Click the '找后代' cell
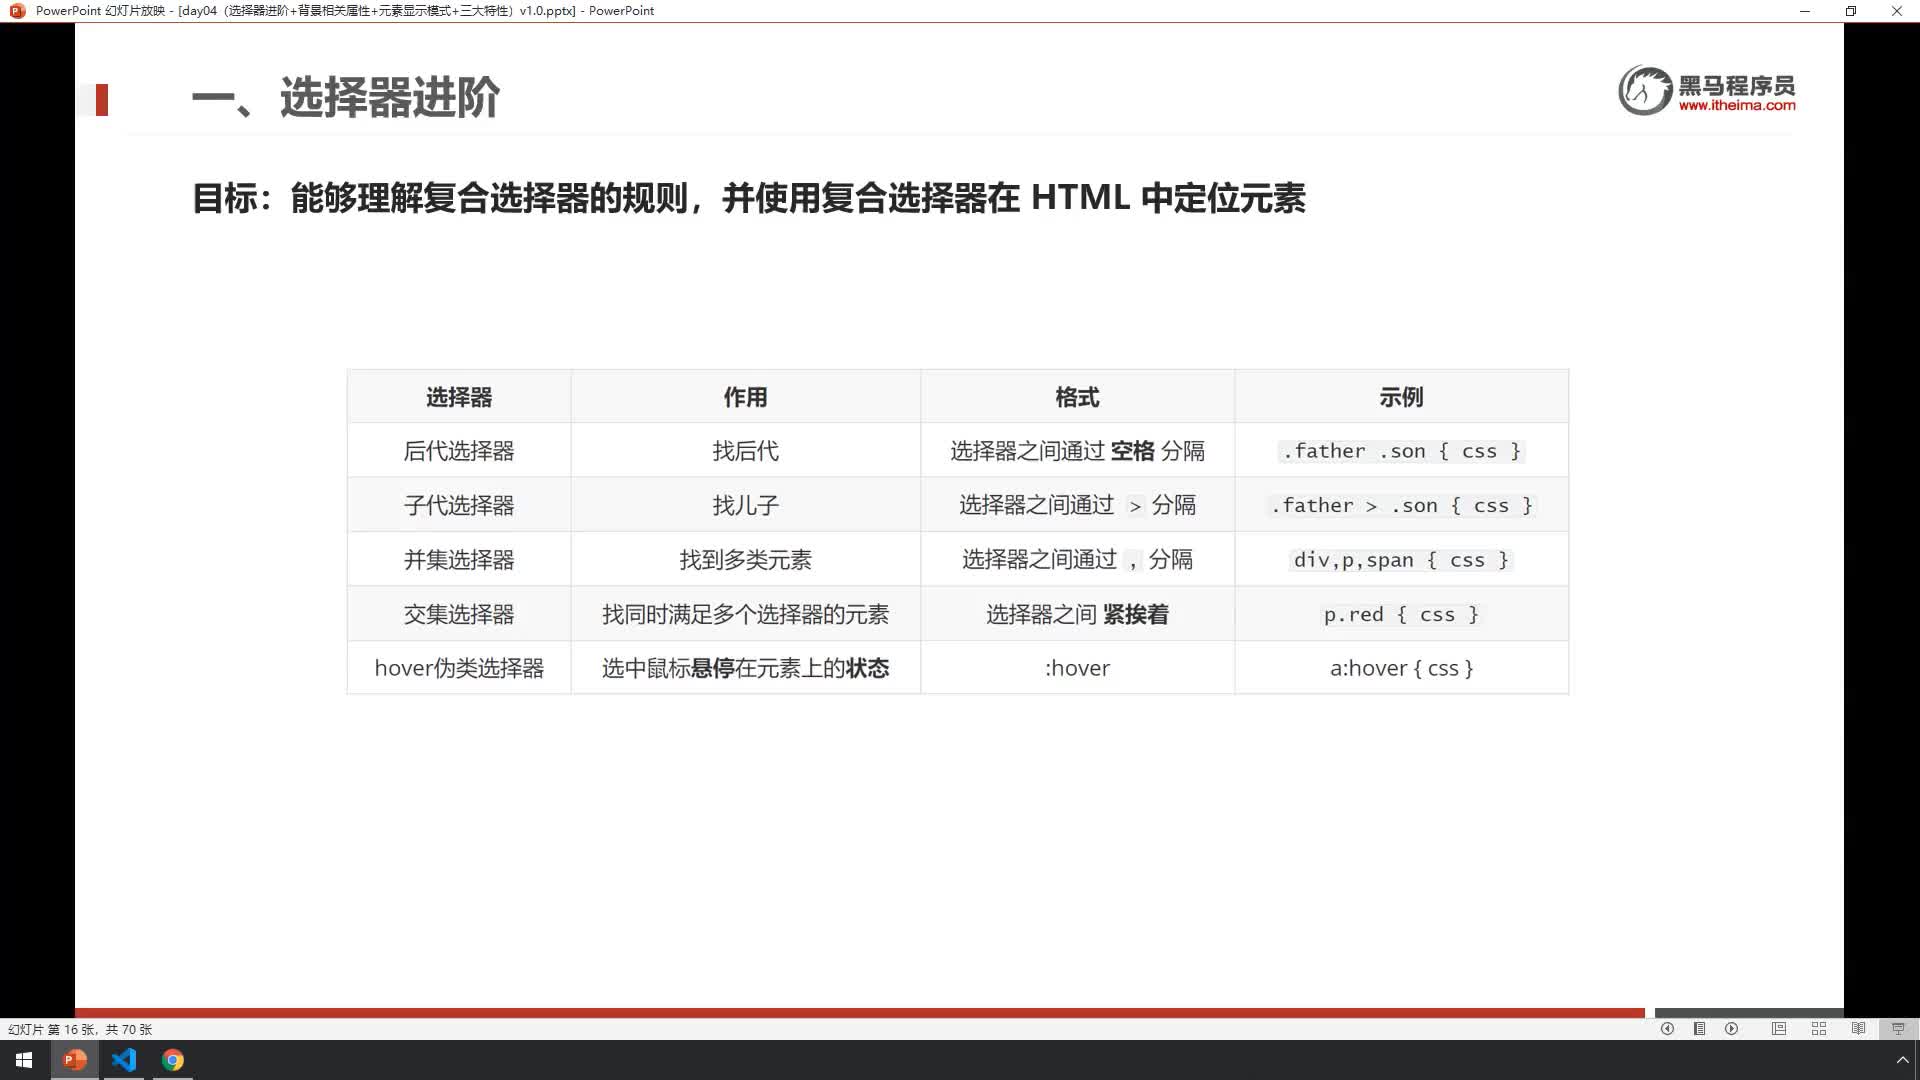Screen dimensions: 1920x1080 tap(745, 451)
